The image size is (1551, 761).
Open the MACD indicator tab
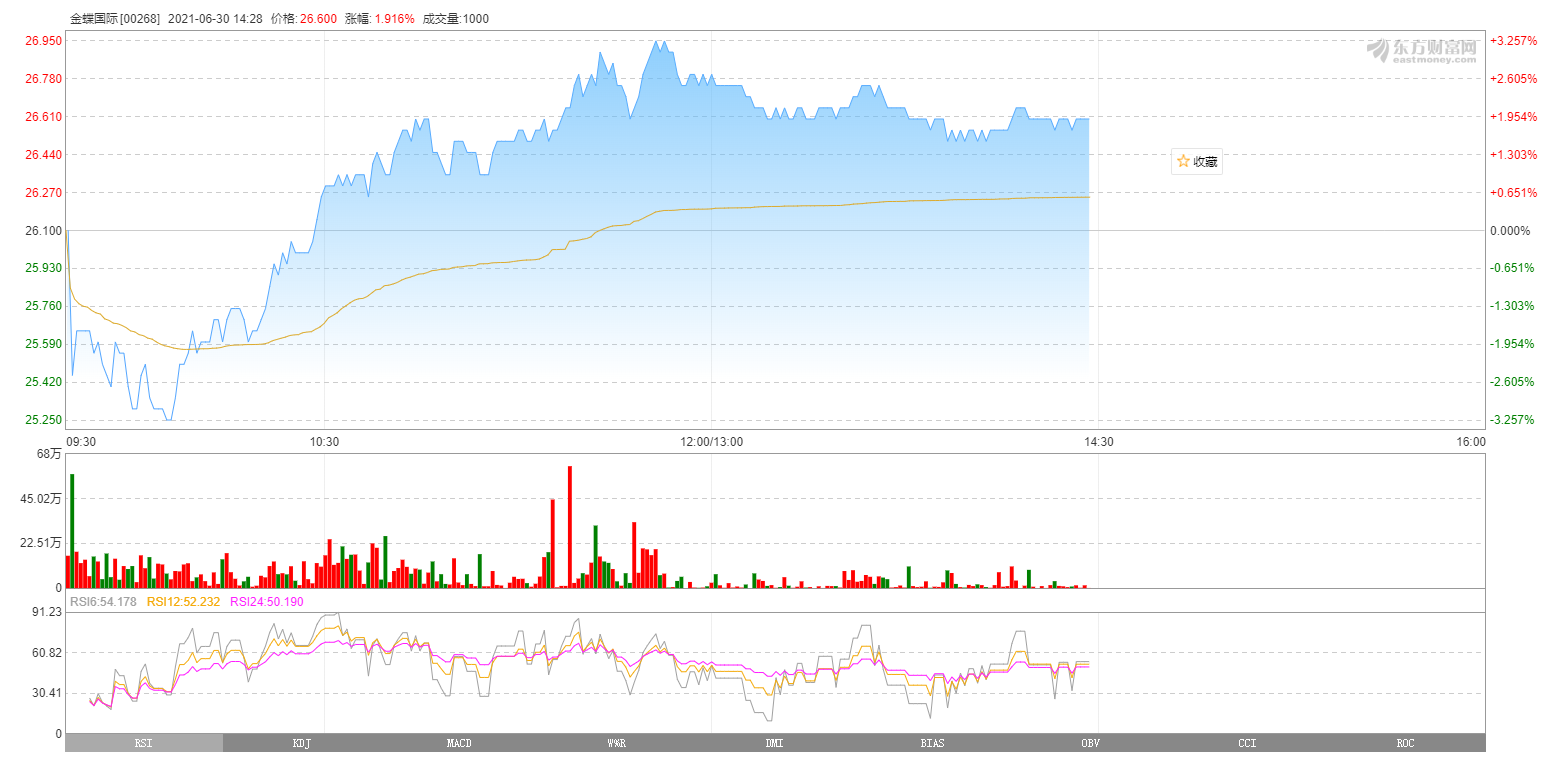point(459,743)
